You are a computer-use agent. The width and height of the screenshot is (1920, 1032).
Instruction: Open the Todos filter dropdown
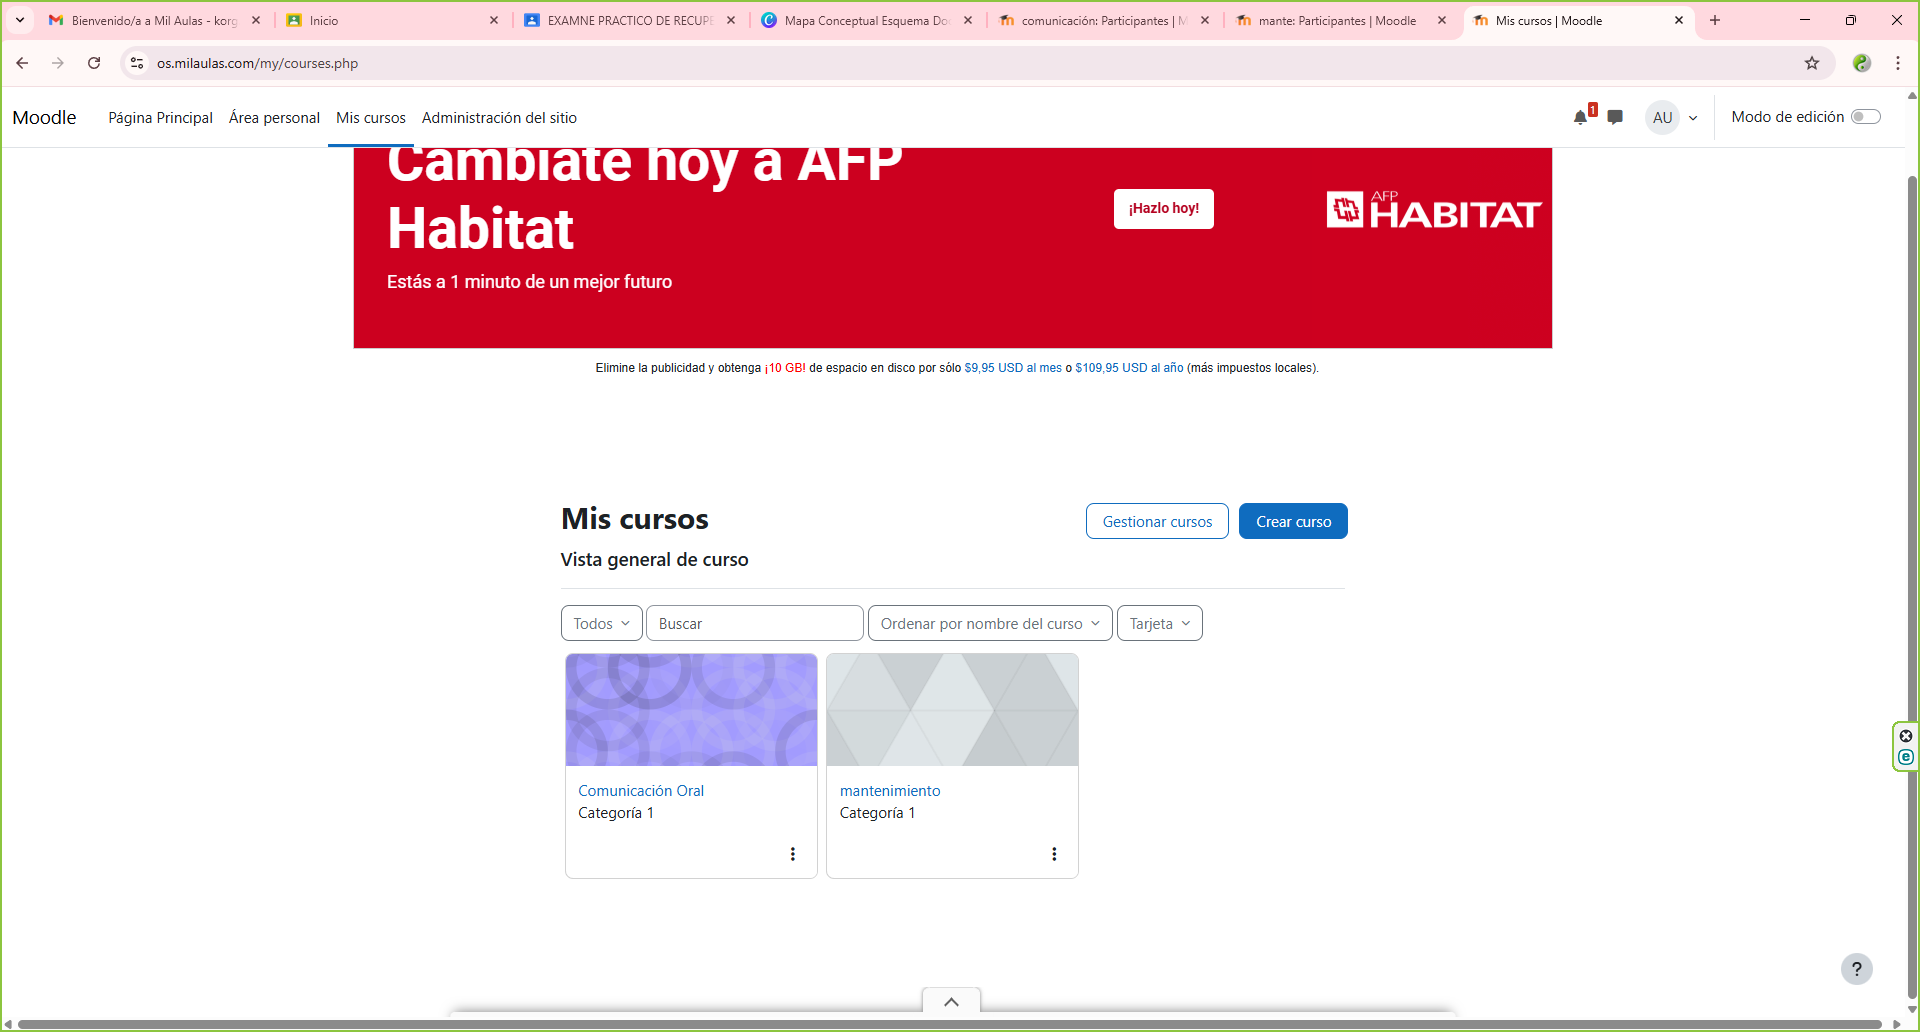pos(601,623)
